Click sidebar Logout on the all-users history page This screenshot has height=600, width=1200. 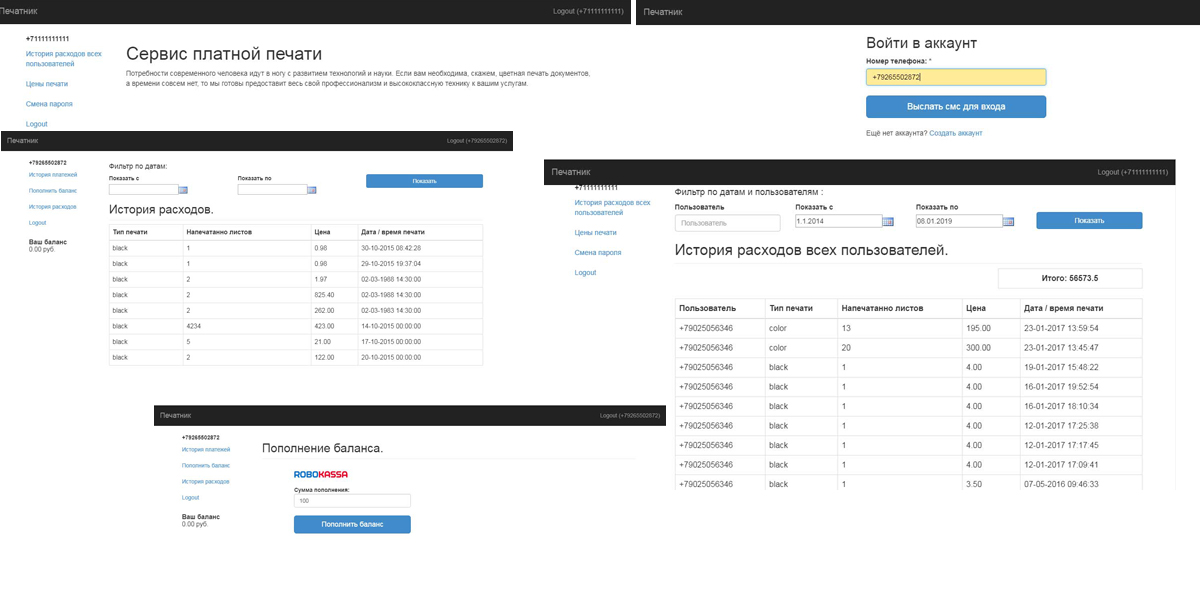[x=585, y=272]
